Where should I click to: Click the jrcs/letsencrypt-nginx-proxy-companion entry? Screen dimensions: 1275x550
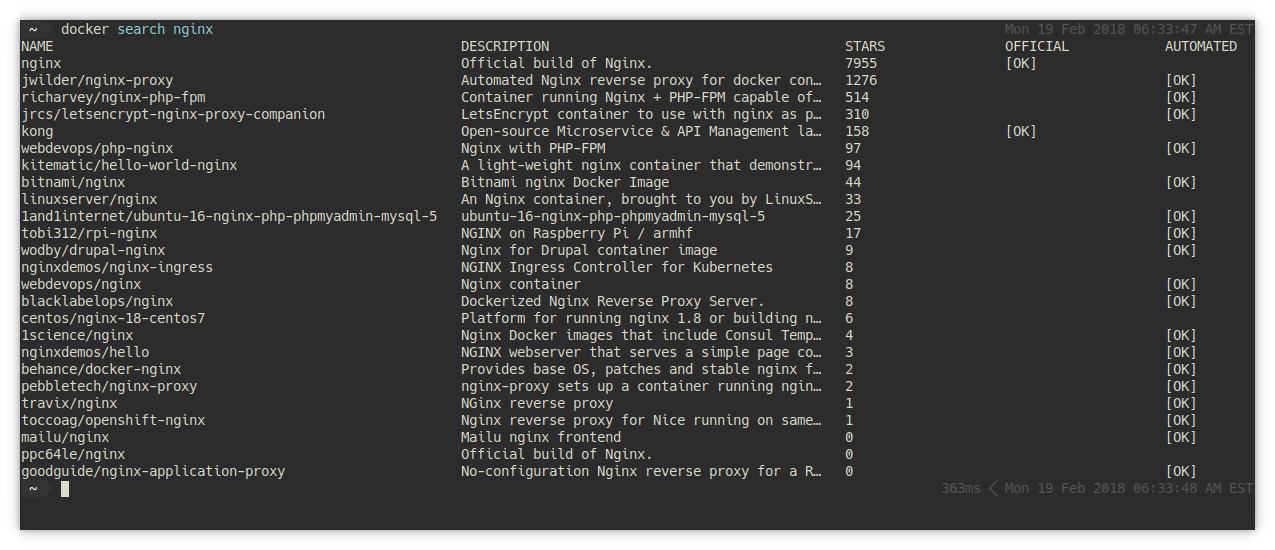173,114
